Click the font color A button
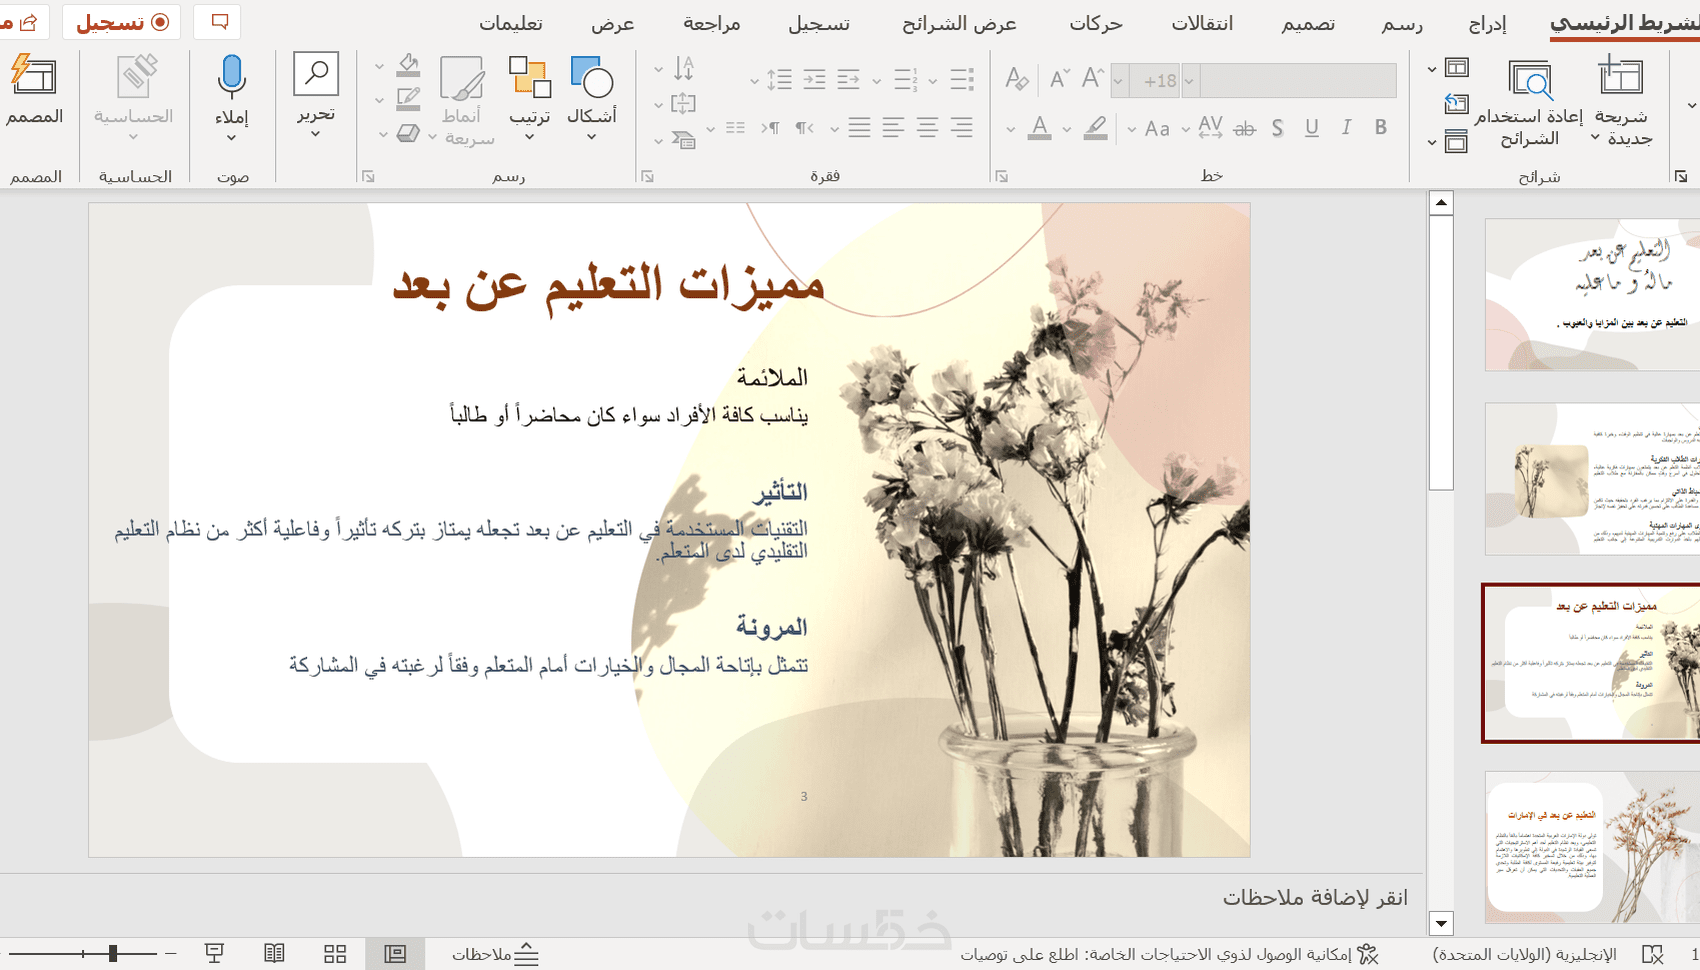The width and height of the screenshot is (1700, 970). [x=1040, y=128]
